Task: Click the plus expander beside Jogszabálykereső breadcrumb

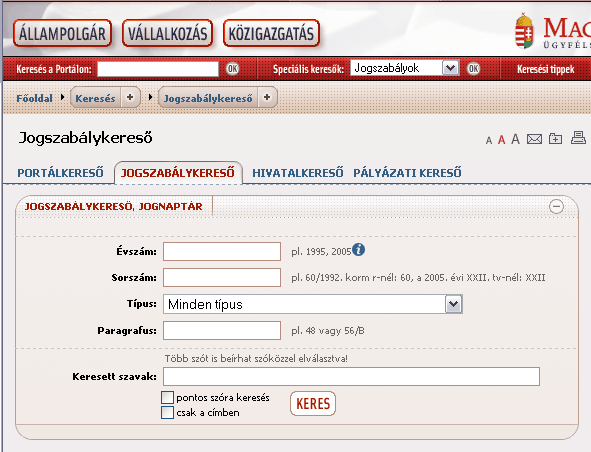Action: point(267,97)
